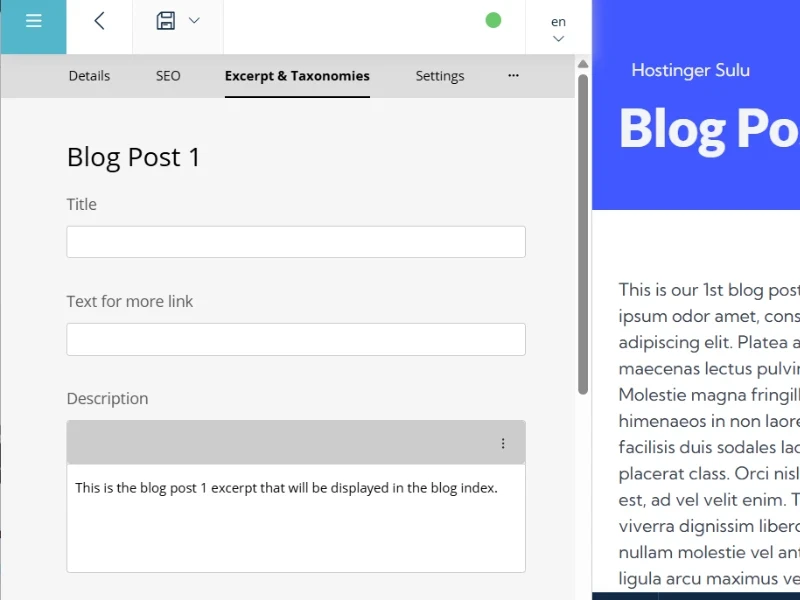Click the save floppy disk icon

[x=166, y=21]
